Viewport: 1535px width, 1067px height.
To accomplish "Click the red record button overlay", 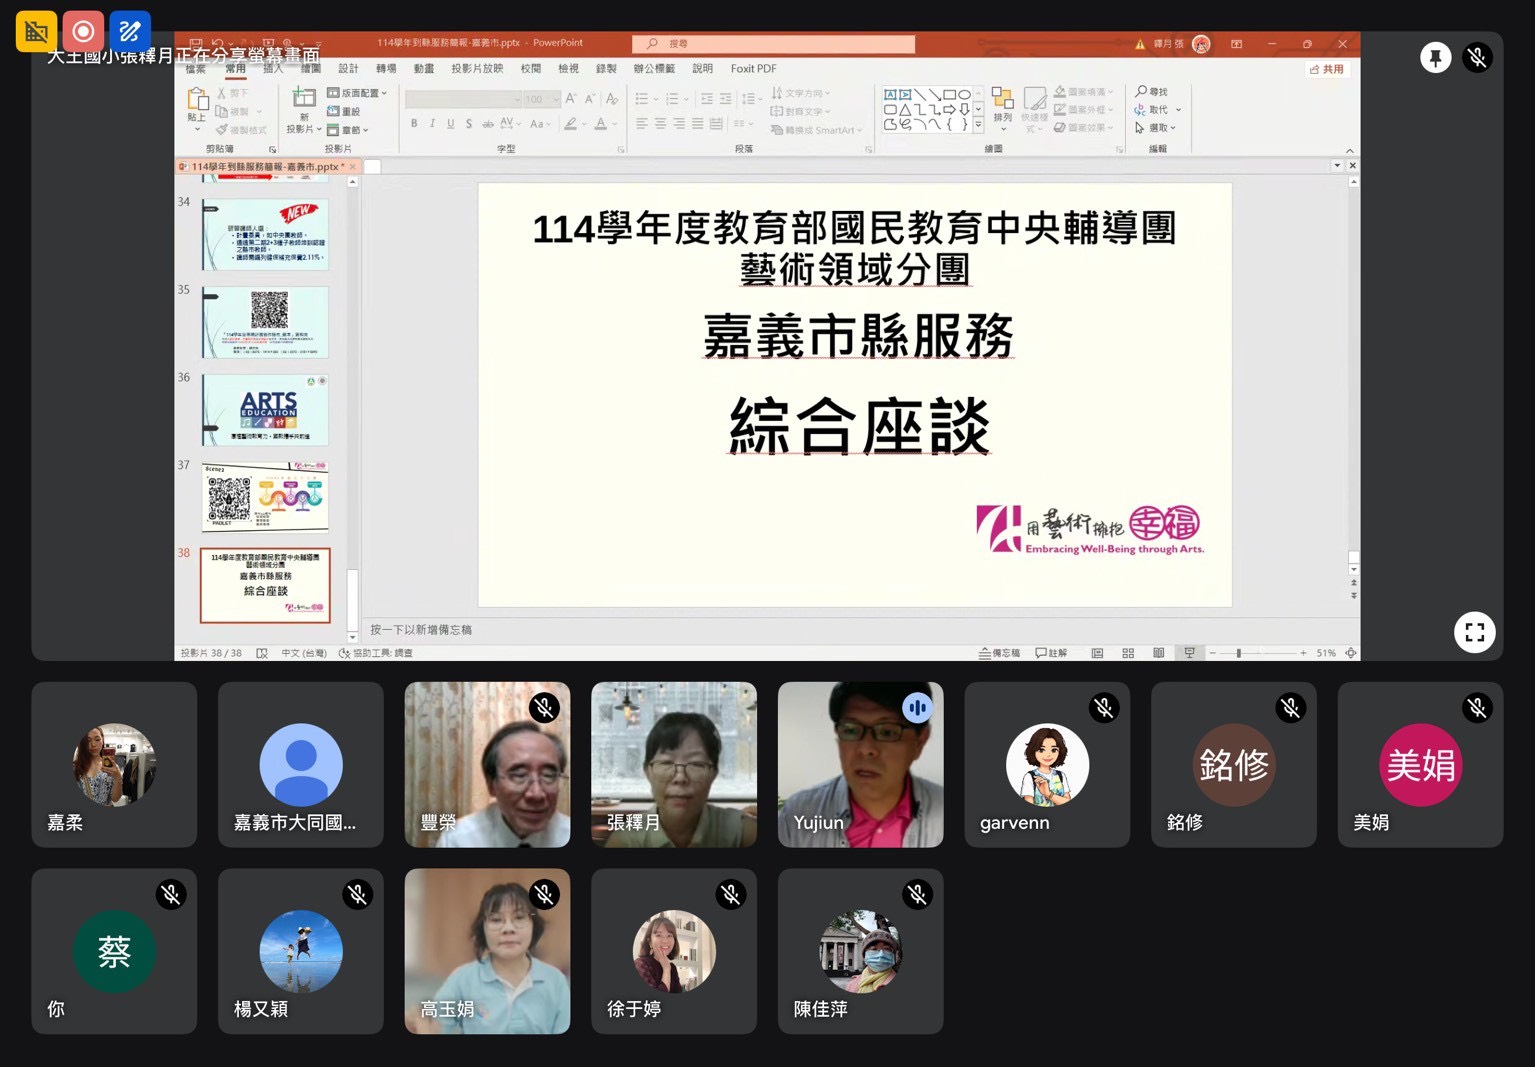I will tap(83, 31).
